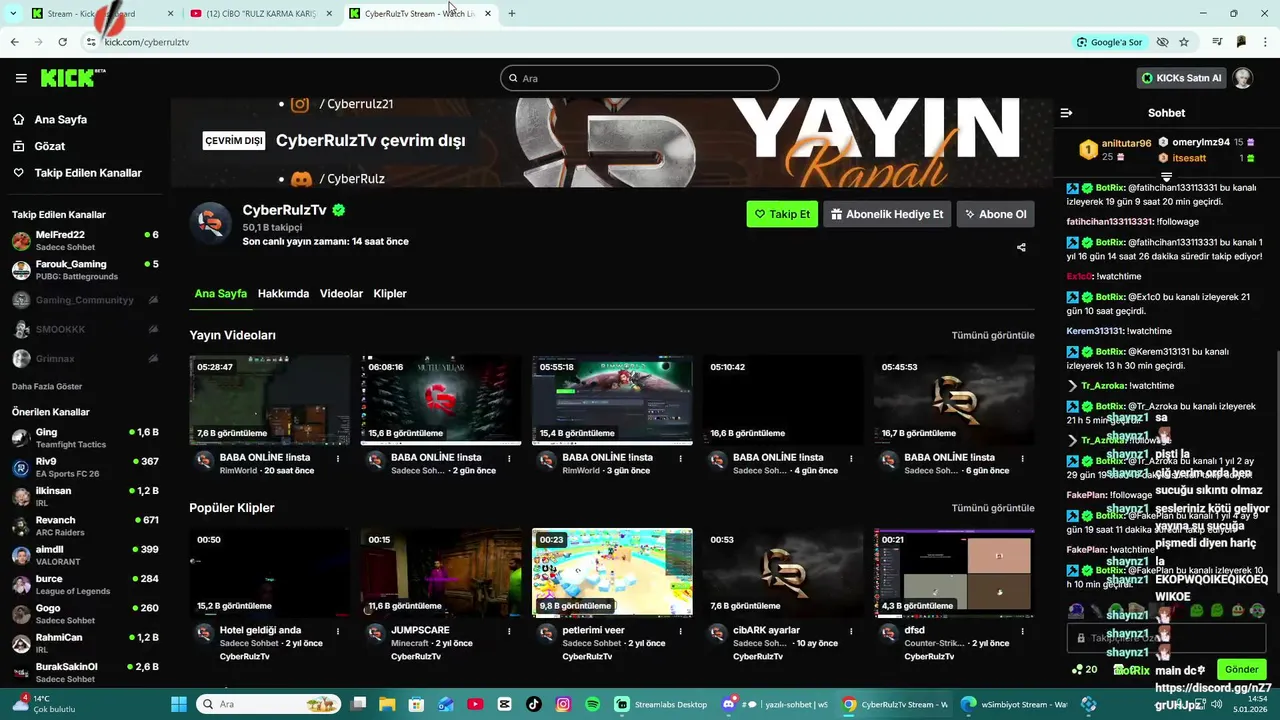This screenshot has width=1280, height=720.
Task: Open options for Hotel geldiği anda clip
Action: point(338,632)
